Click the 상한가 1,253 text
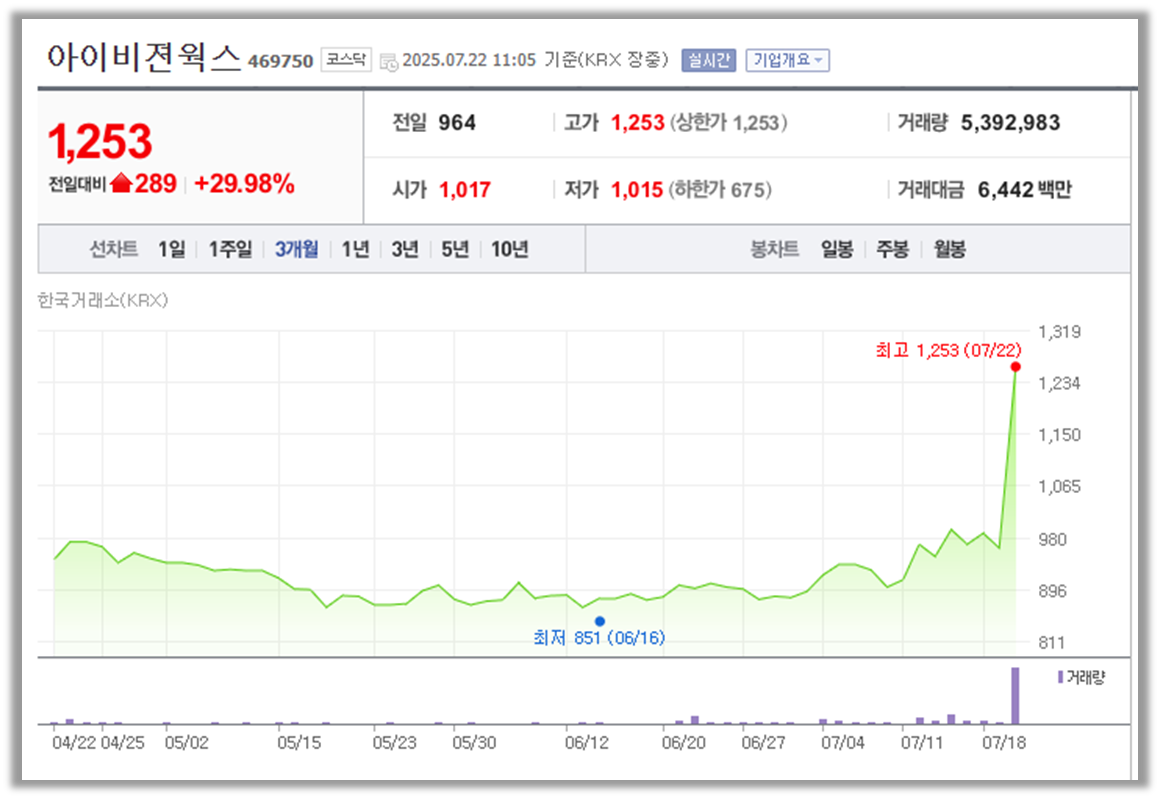 click(x=729, y=123)
